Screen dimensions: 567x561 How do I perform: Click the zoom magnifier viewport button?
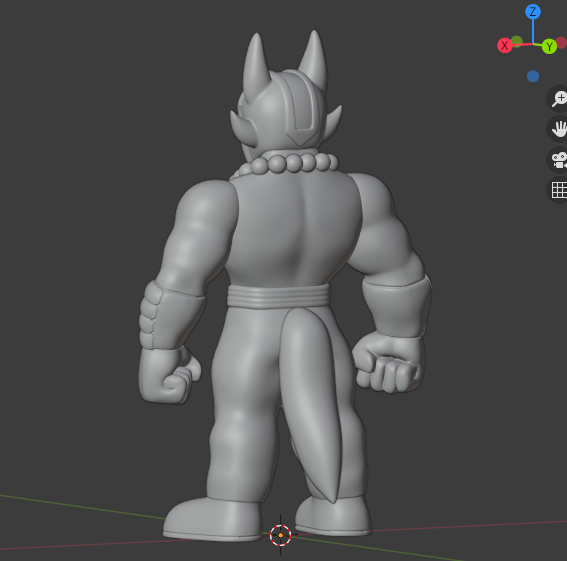559,99
